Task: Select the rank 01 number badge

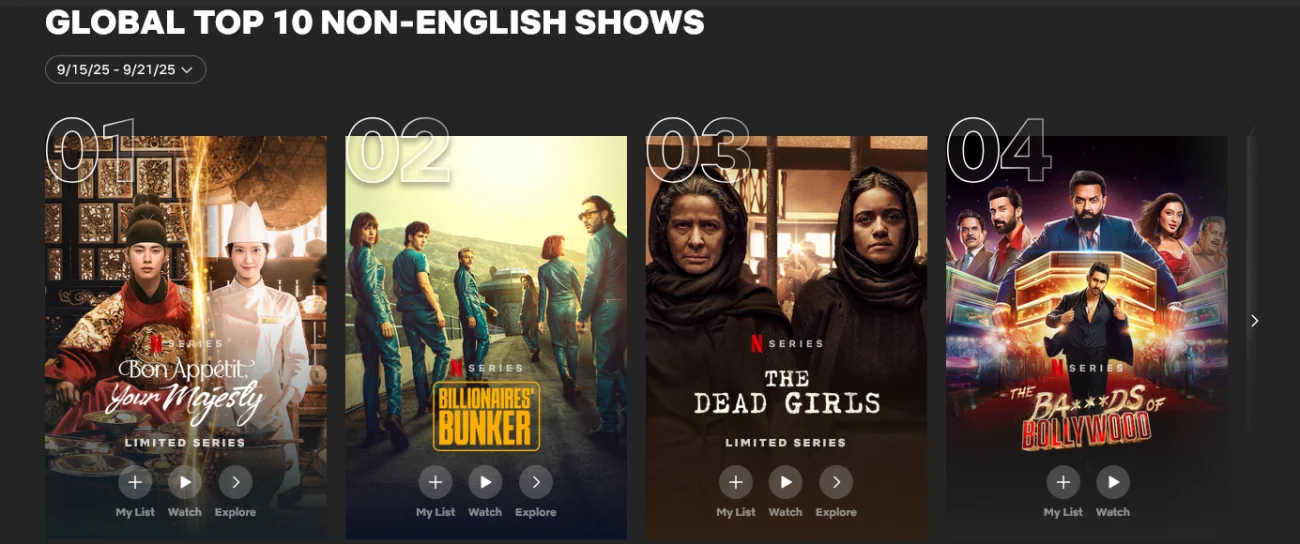Action: click(x=91, y=151)
